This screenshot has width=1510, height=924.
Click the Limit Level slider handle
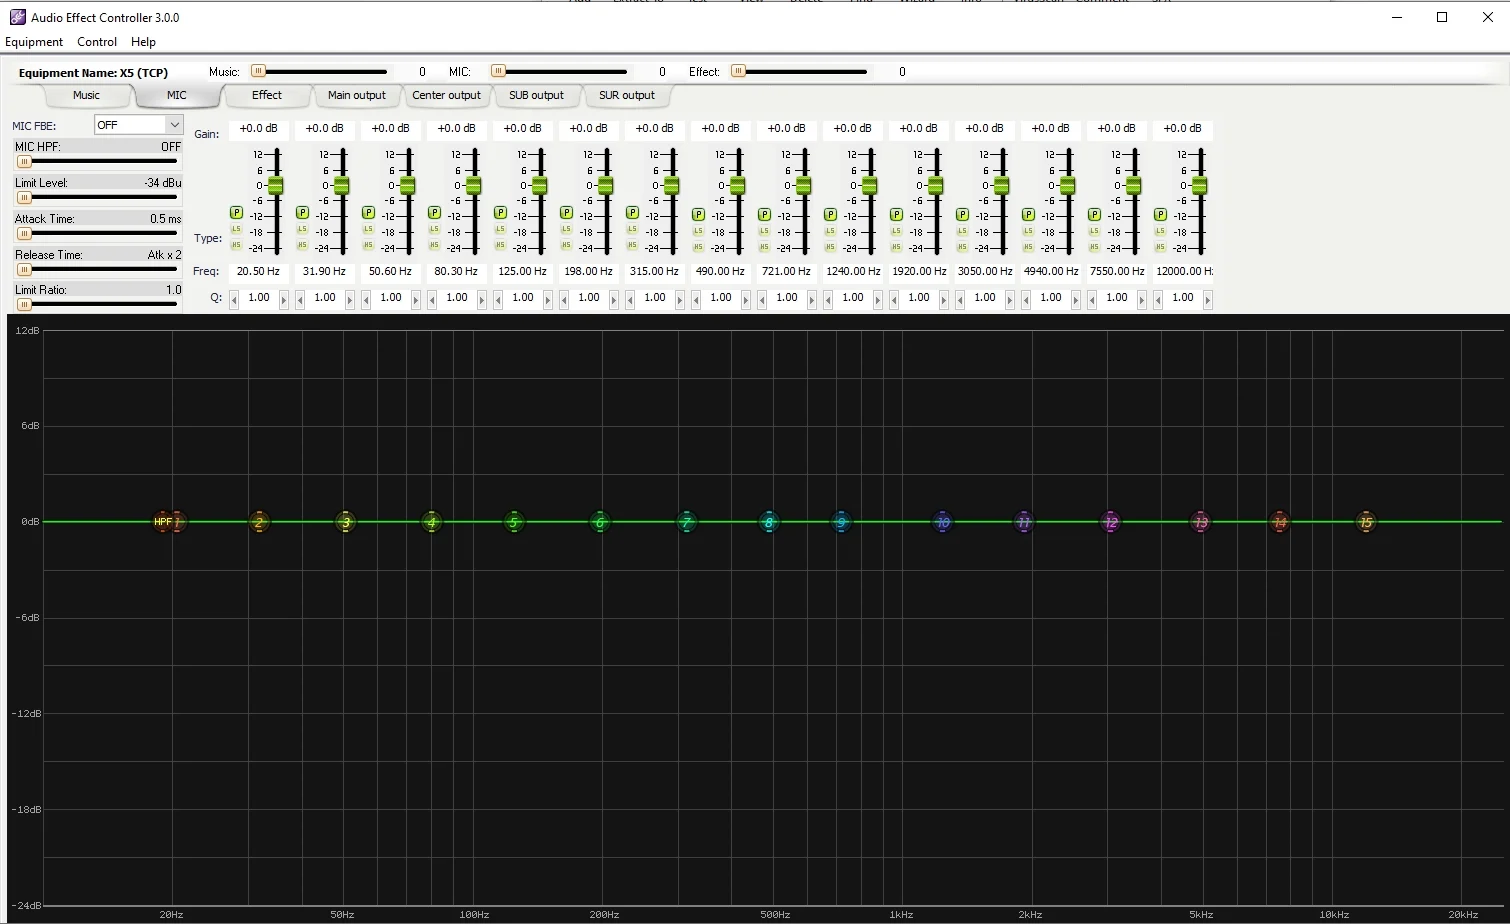[x=24, y=198]
